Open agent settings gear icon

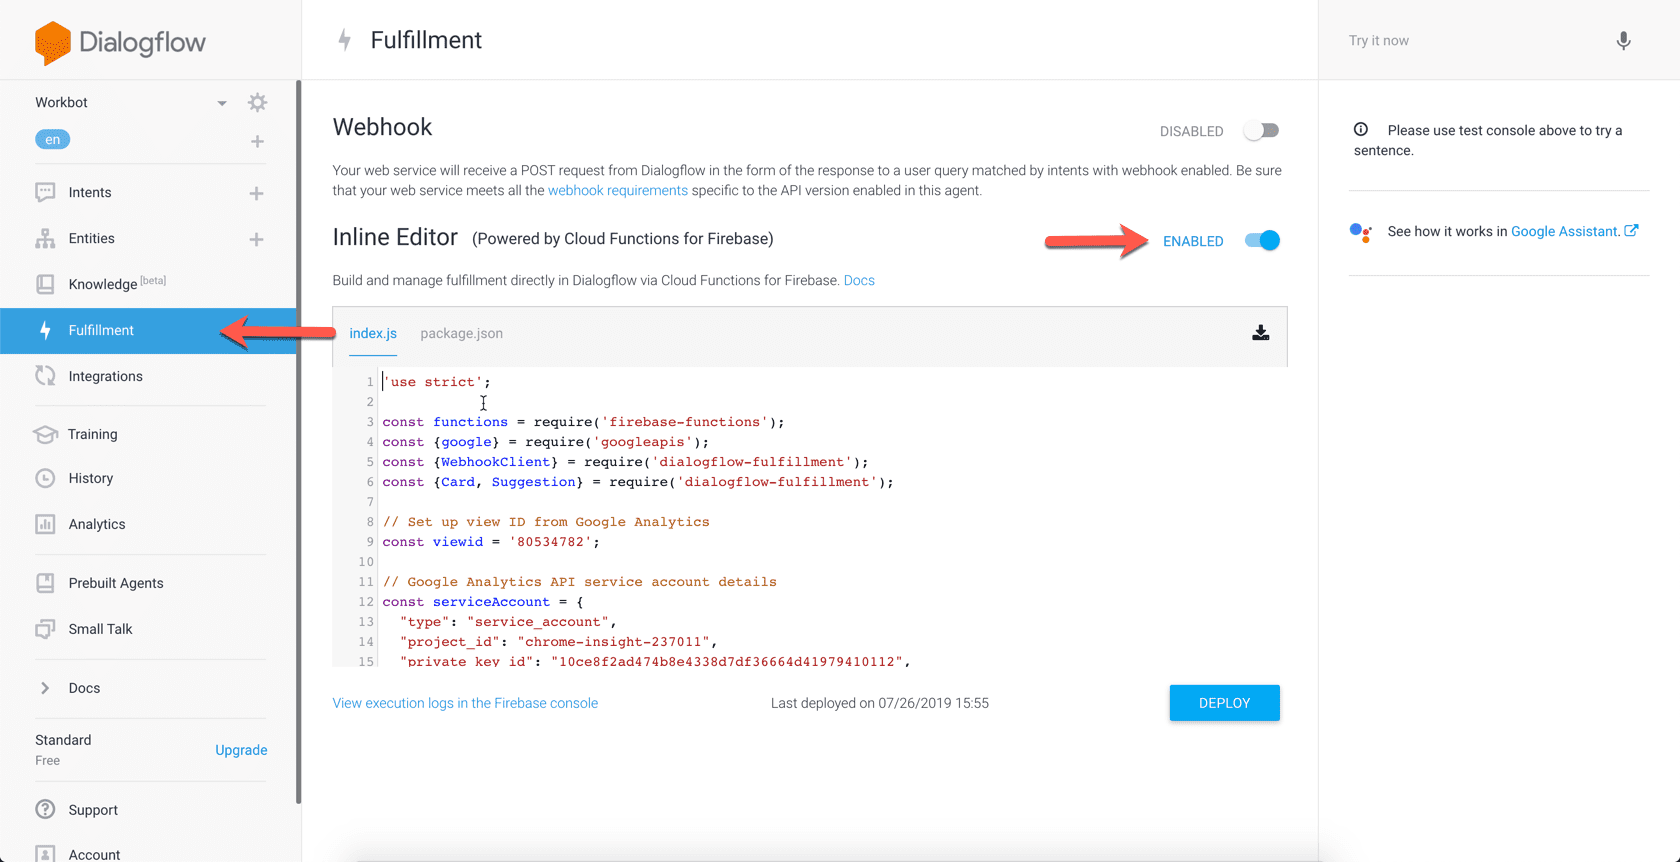(x=257, y=102)
